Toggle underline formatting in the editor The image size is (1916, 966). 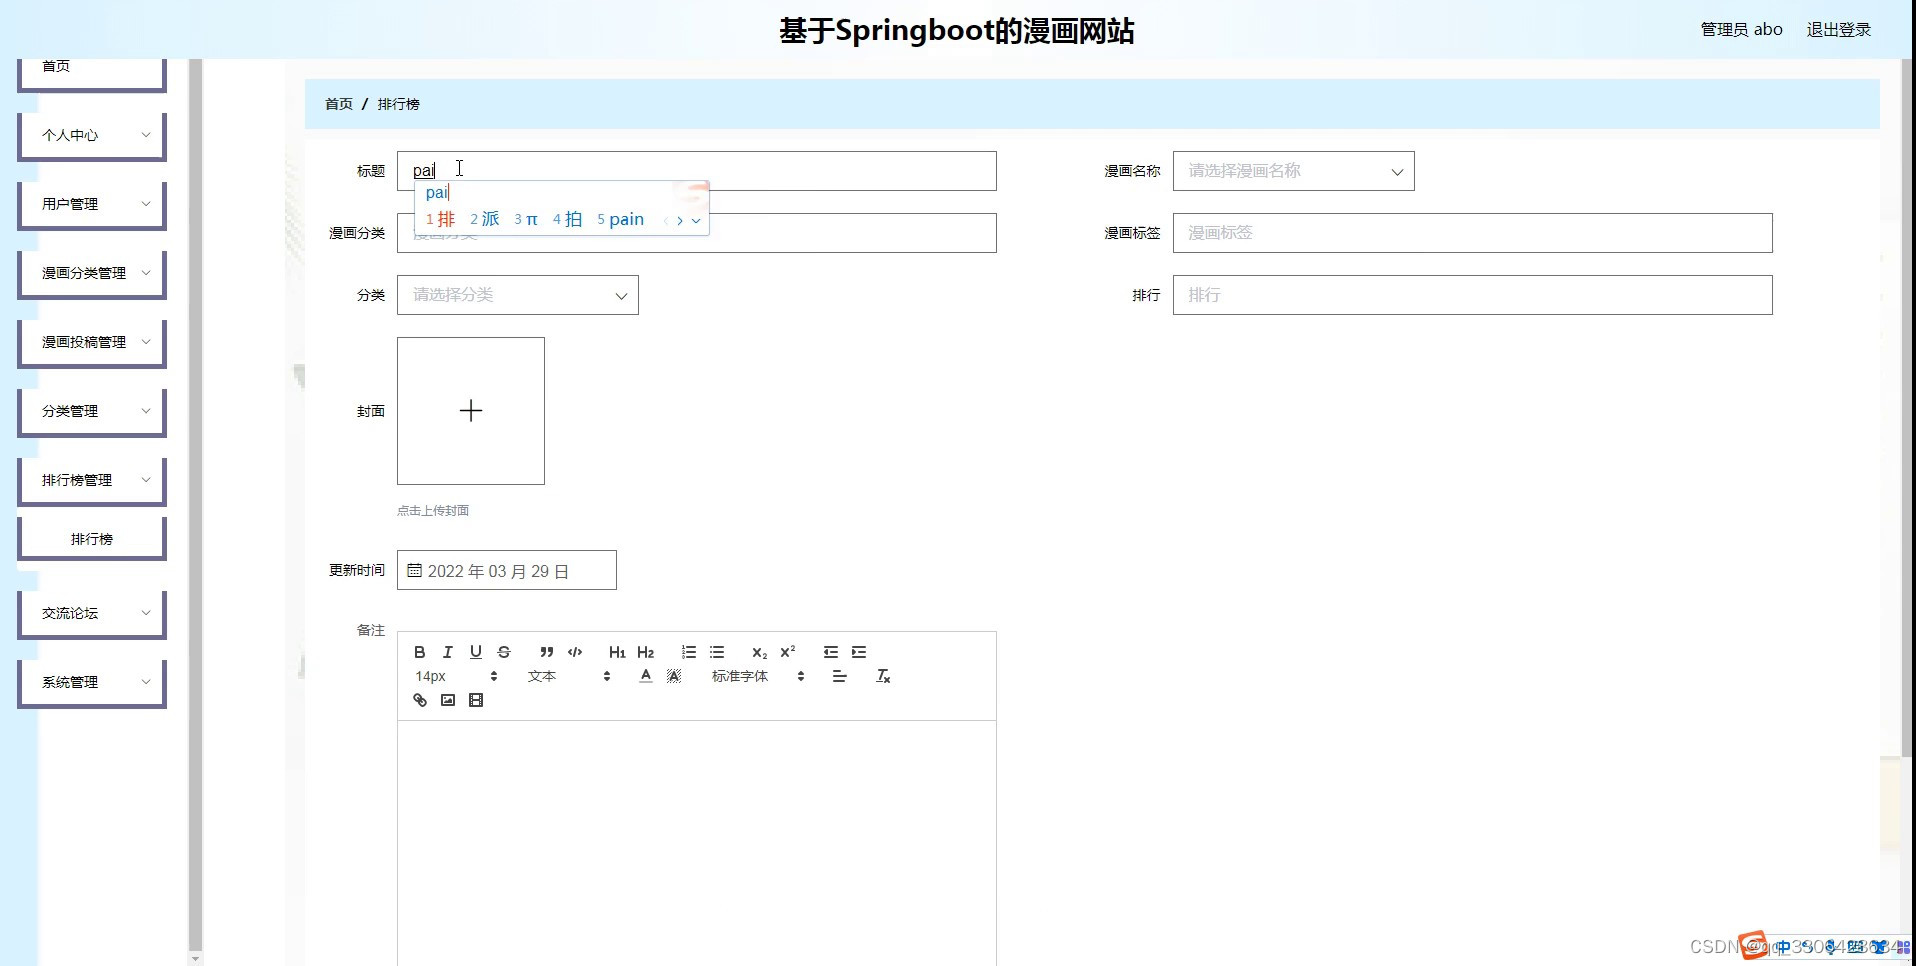point(476,652)
